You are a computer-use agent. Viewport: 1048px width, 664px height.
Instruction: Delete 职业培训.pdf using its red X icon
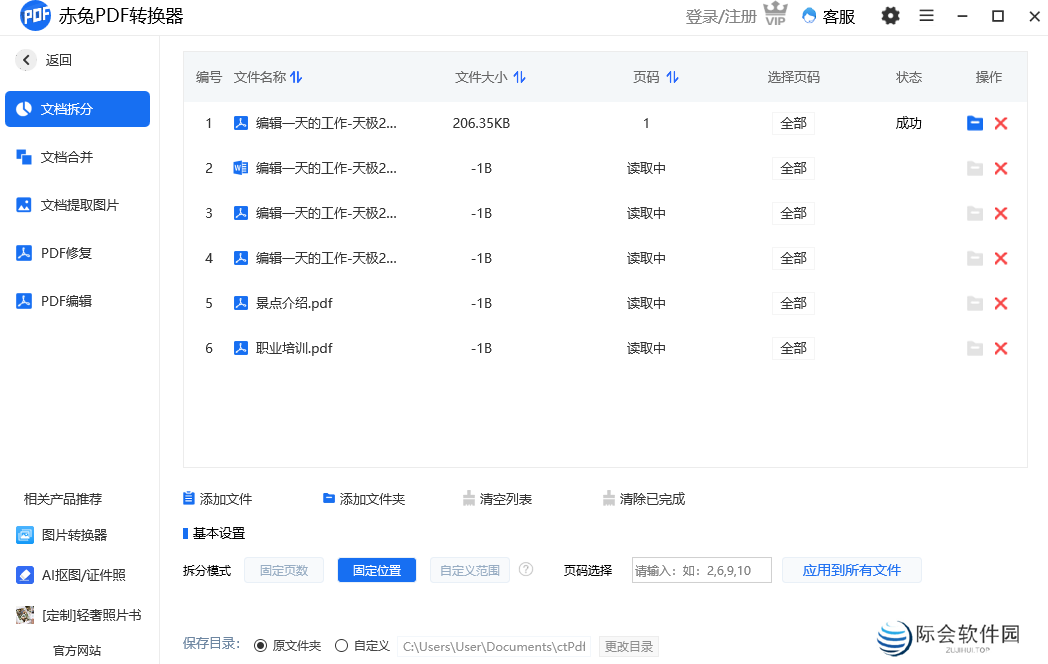(1001, 348)
